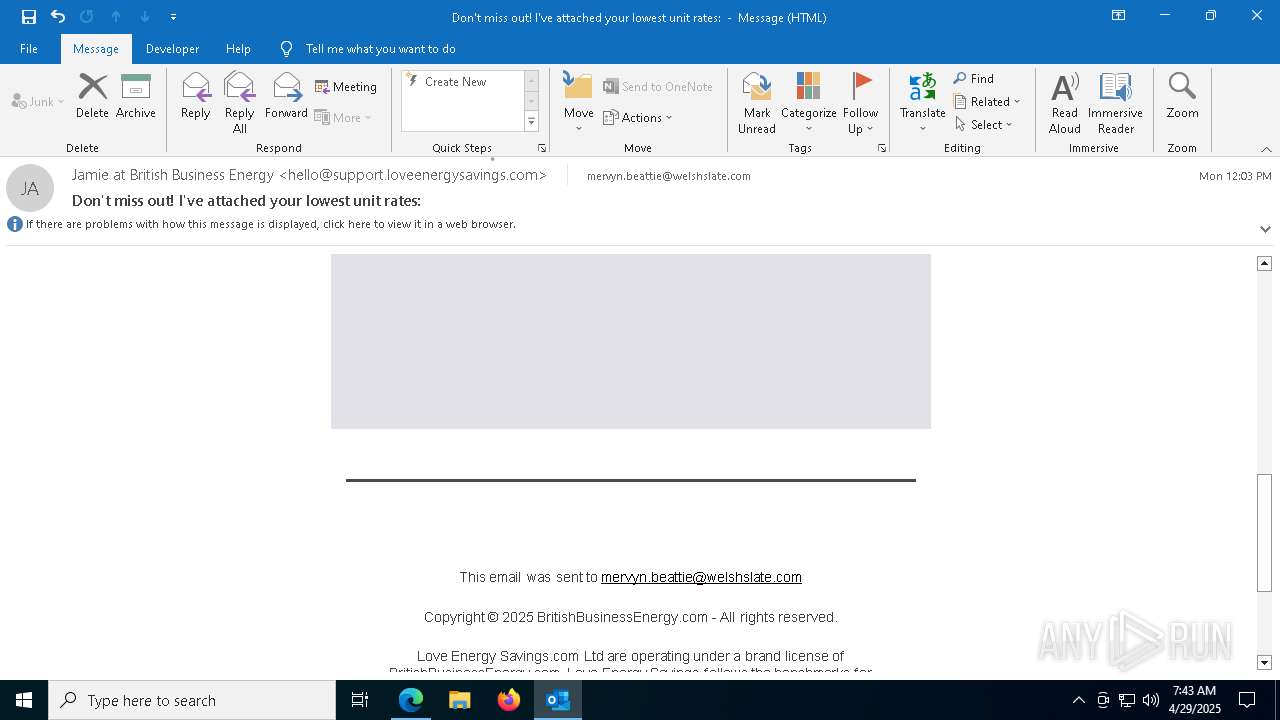1280x720 pixels.
Task: Open Customize Quick Access Toolbar dropdown
Action: pyautogui.click(x=174, y=17)
